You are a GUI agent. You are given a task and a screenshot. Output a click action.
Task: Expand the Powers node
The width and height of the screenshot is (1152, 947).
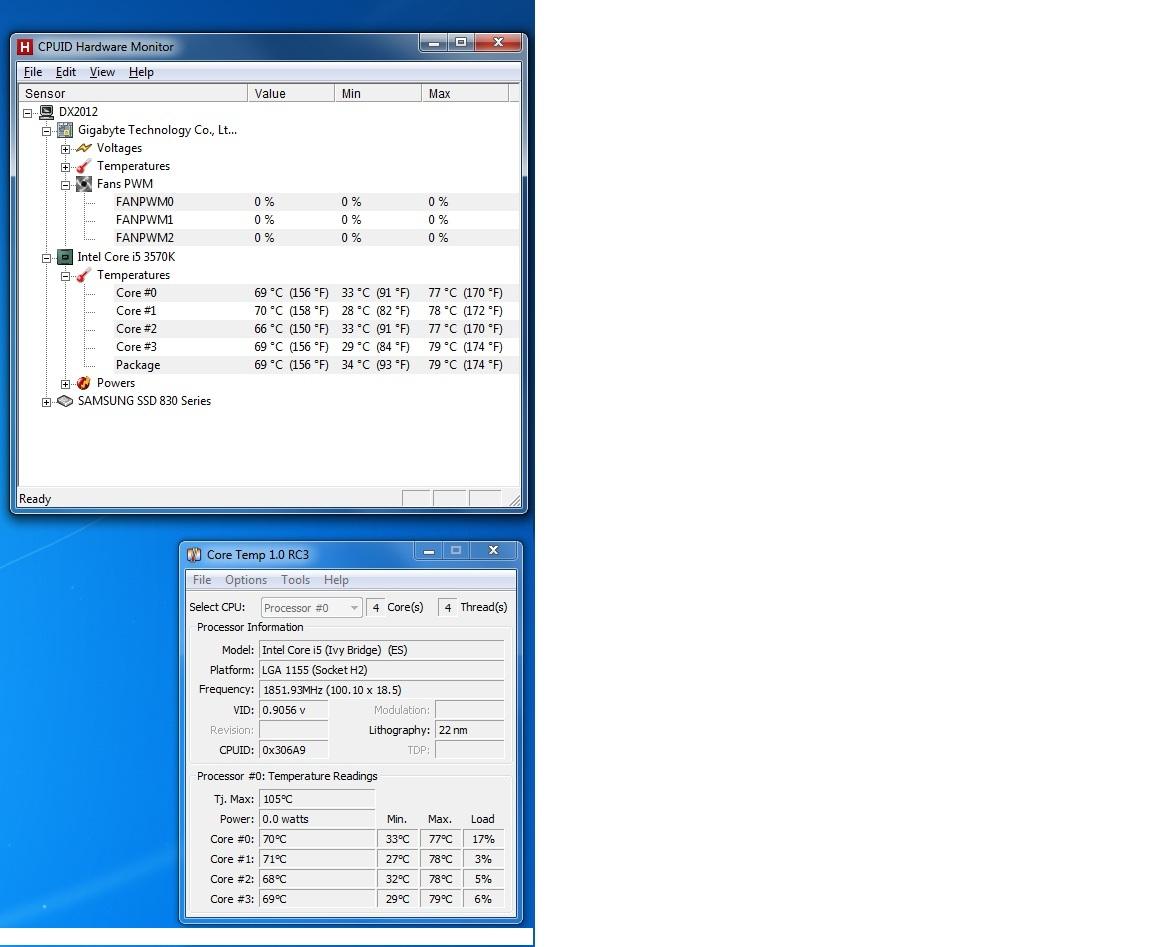click(x=65, y=384)
